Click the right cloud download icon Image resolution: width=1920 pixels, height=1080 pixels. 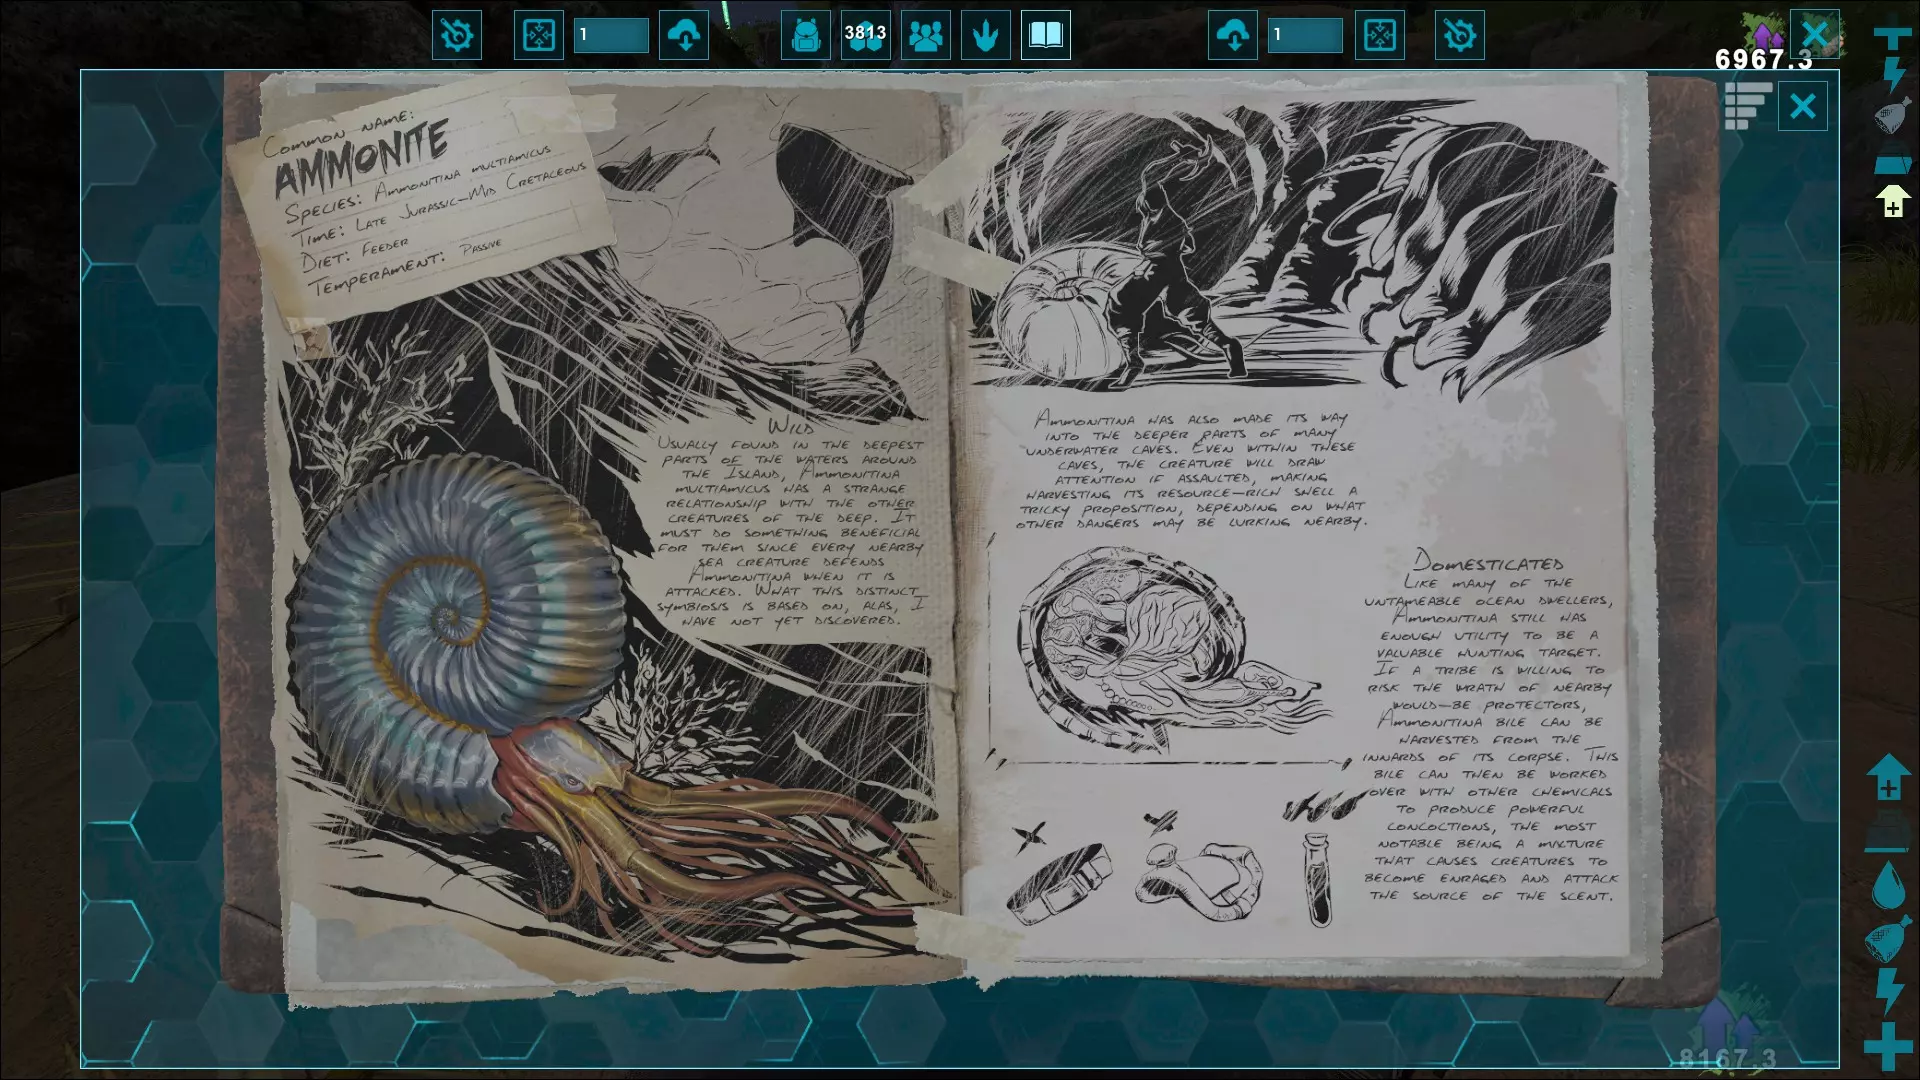pyautogui.click(x=1233, y=36)
